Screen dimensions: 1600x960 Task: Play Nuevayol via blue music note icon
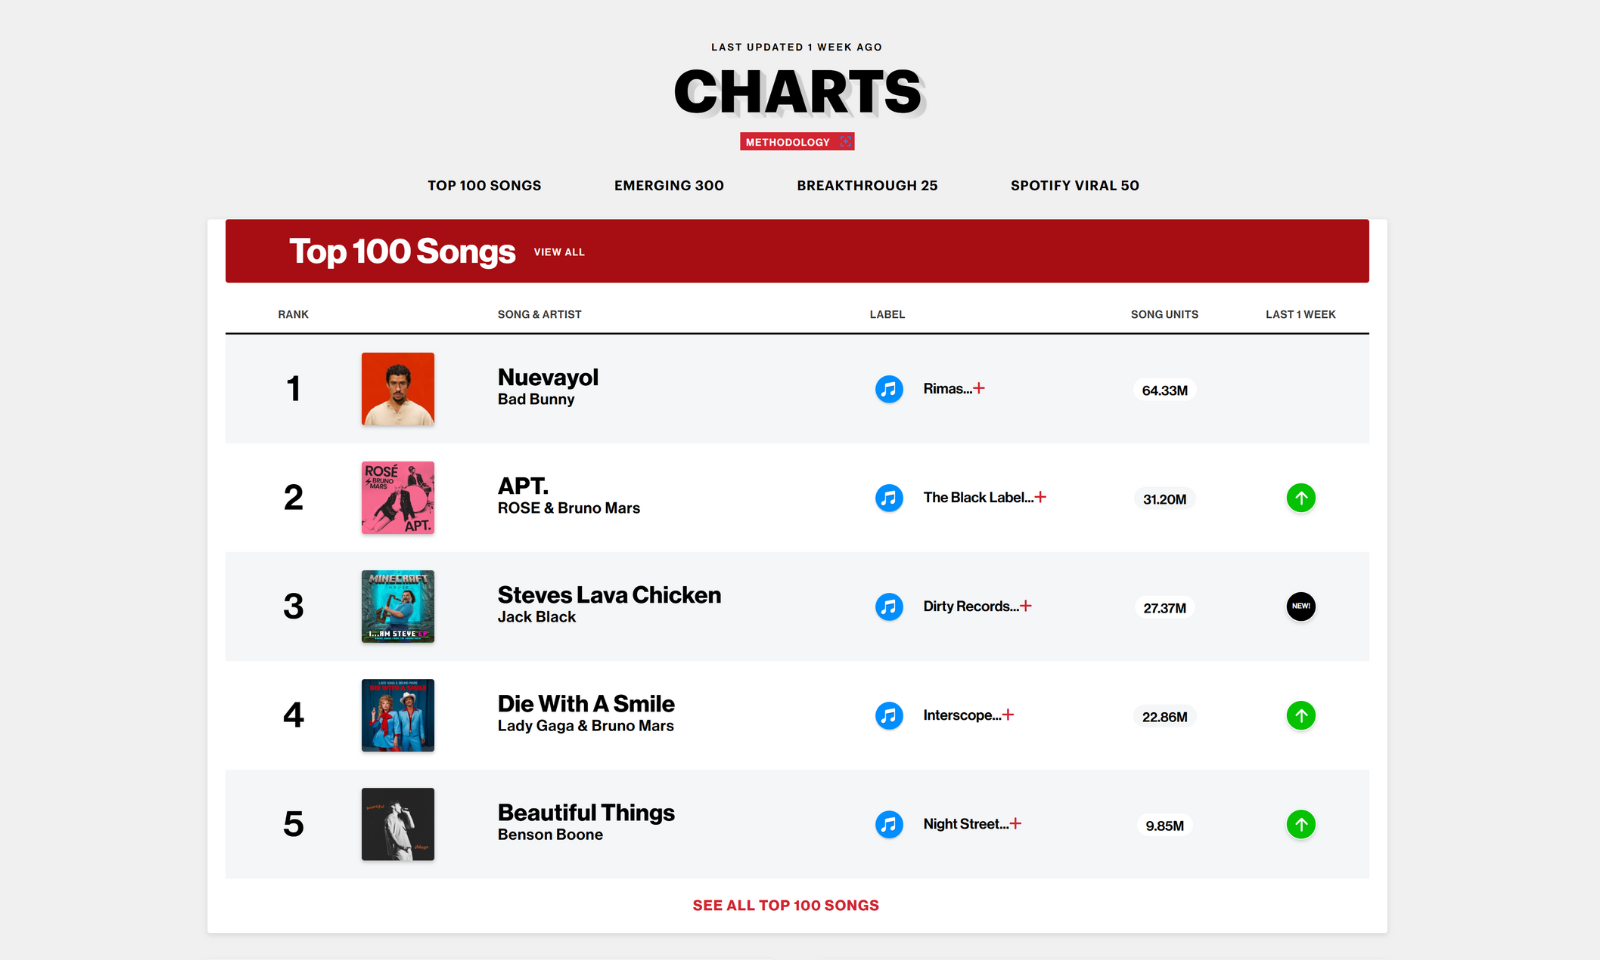[x=889, y=389]
